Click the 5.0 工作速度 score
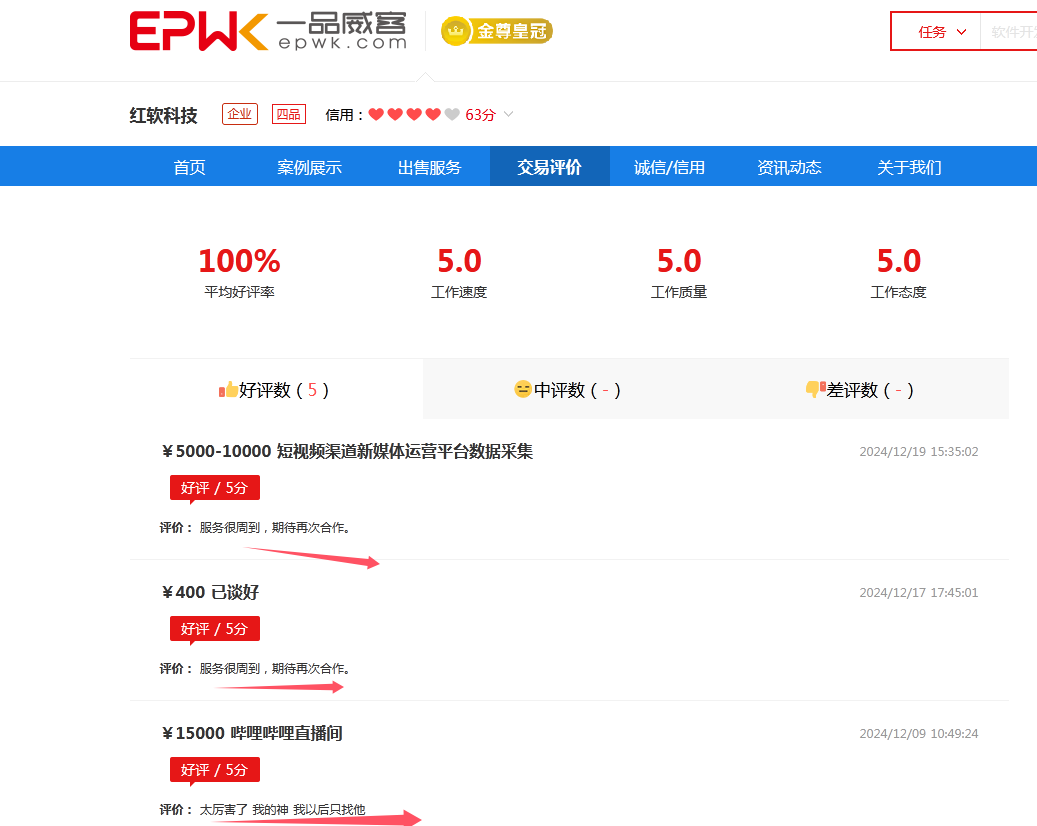 (x=459, y=261)
